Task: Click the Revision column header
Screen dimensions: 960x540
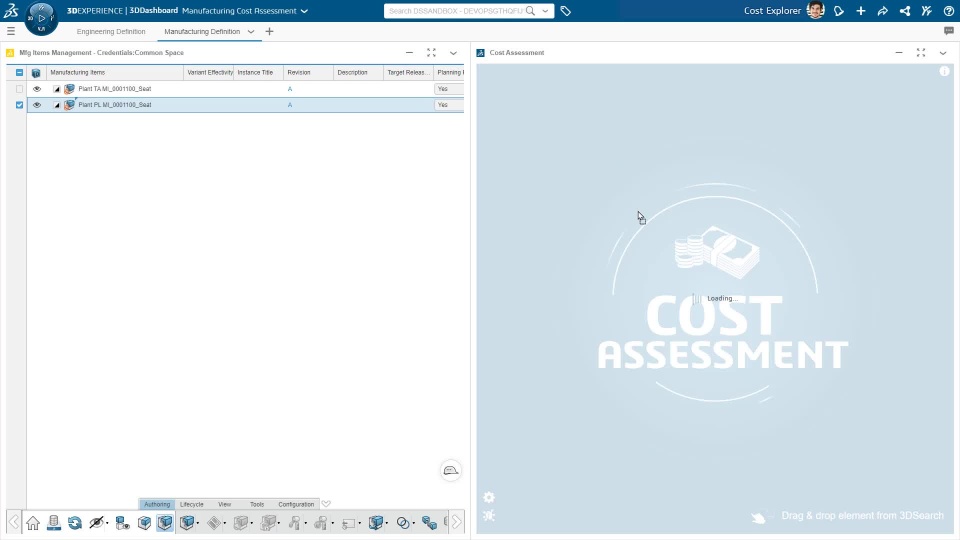Action: tap(309, 72)
